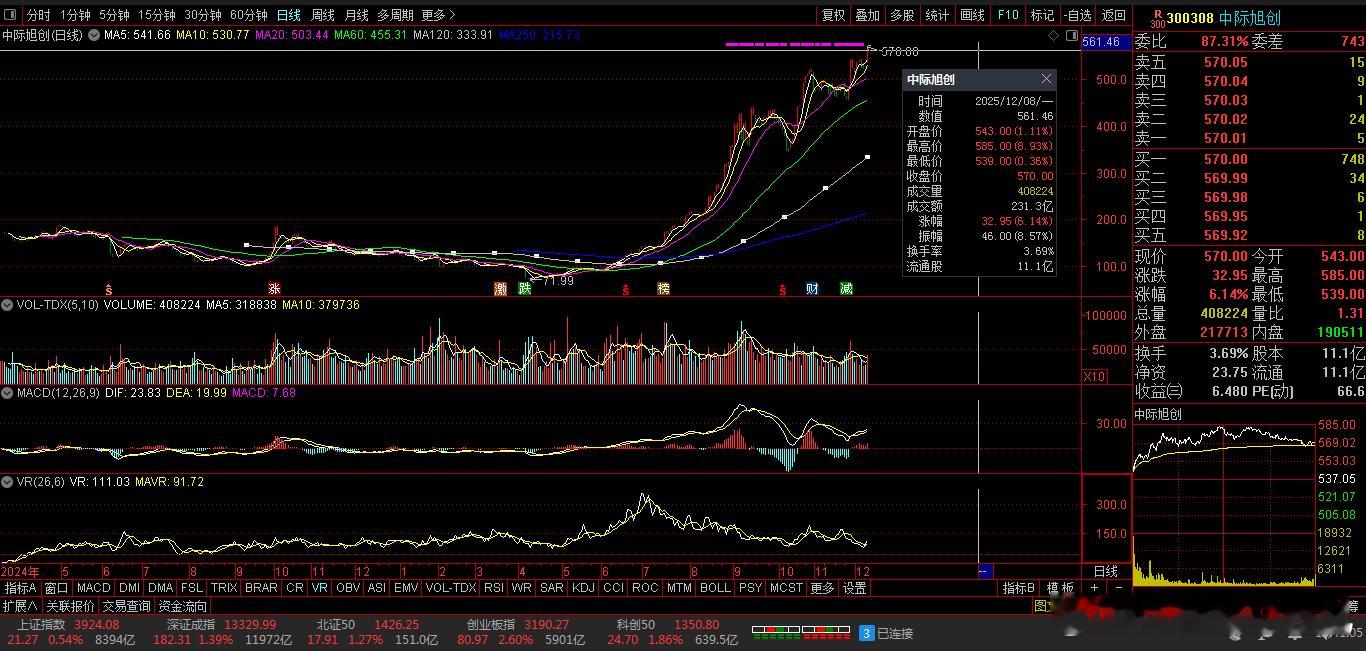Click the 榜 marker icon
This screenshot has height=651, width=1366.
coord(662,289)
